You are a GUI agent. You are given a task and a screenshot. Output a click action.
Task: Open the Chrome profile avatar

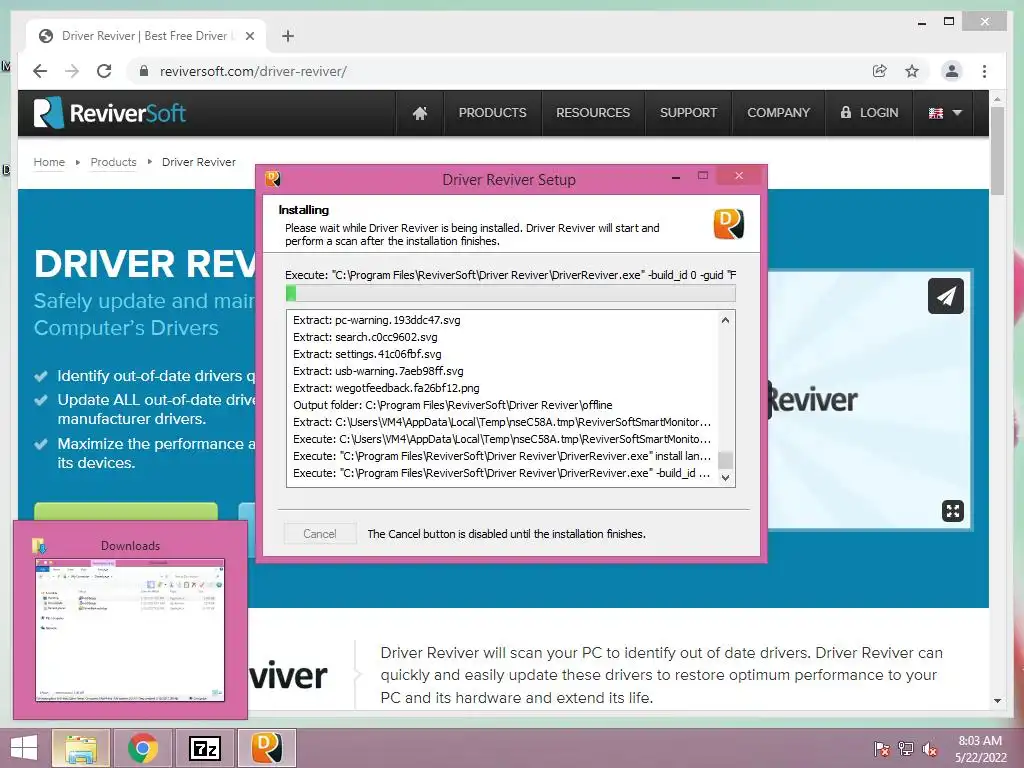(952, 71)
